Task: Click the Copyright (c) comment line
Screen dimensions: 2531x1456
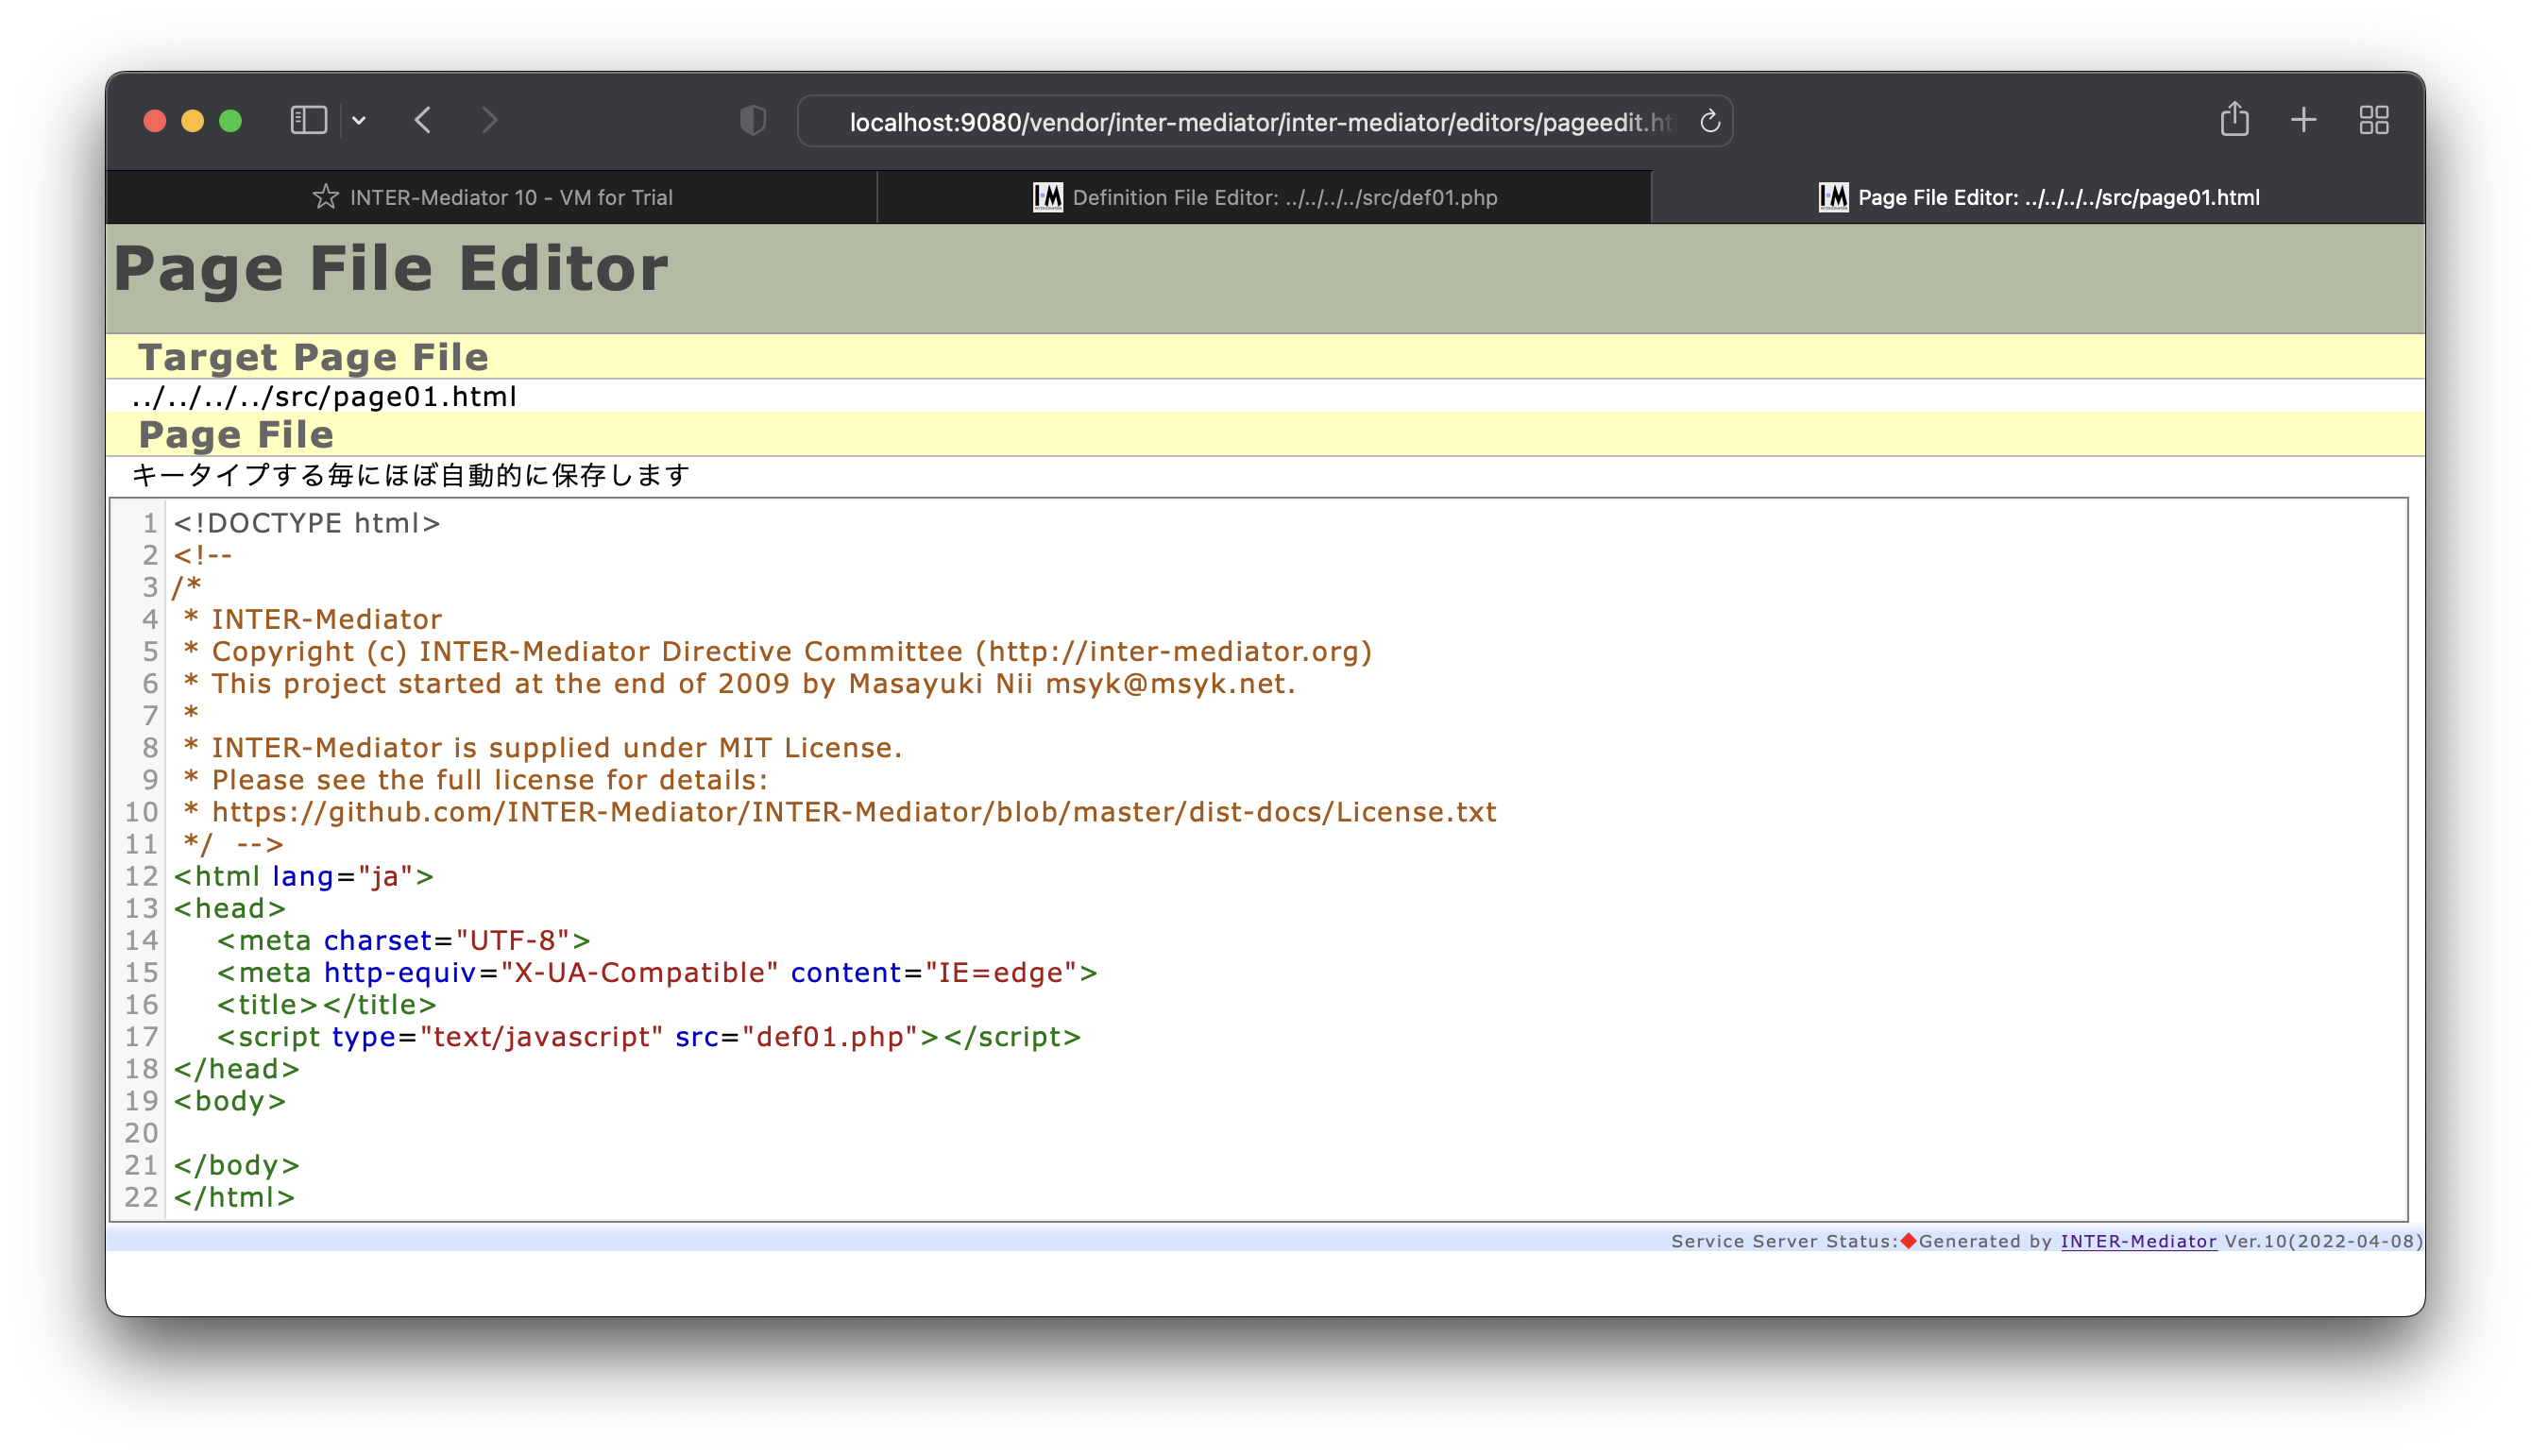Action: coord(778,652)
